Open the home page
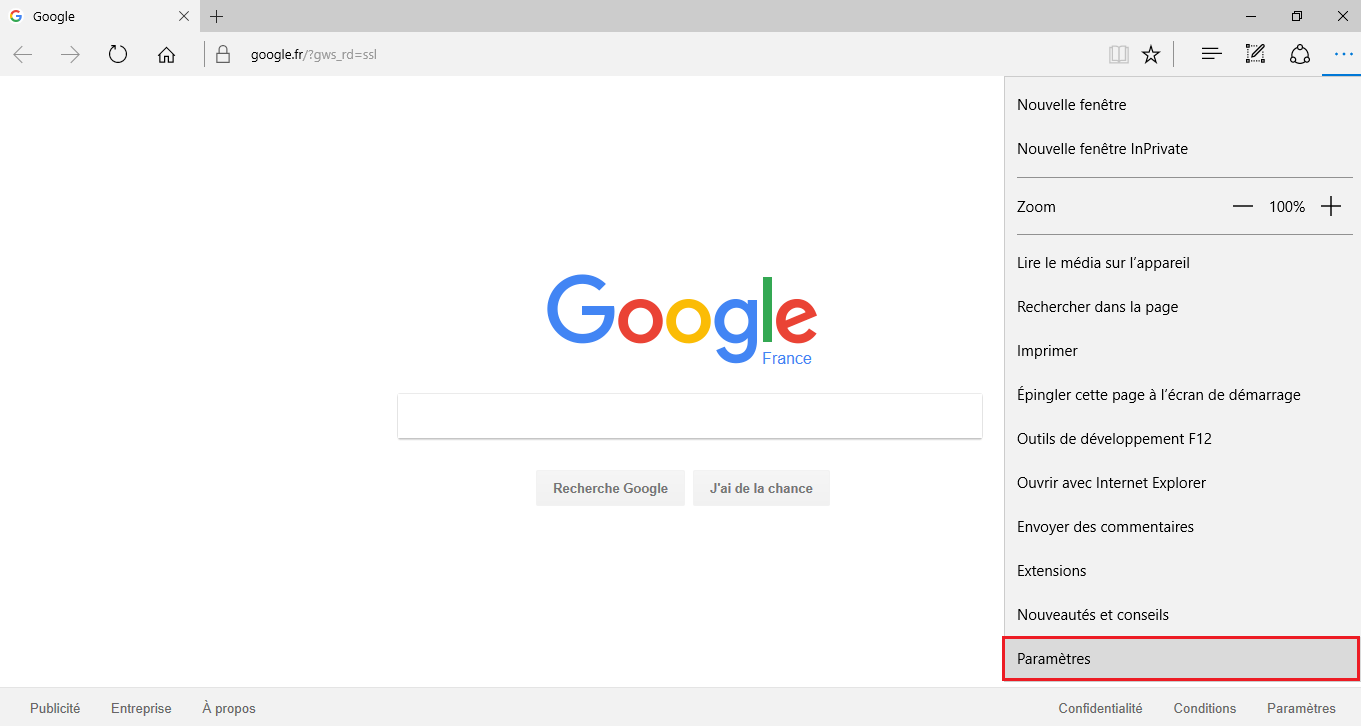 [166, 54]
